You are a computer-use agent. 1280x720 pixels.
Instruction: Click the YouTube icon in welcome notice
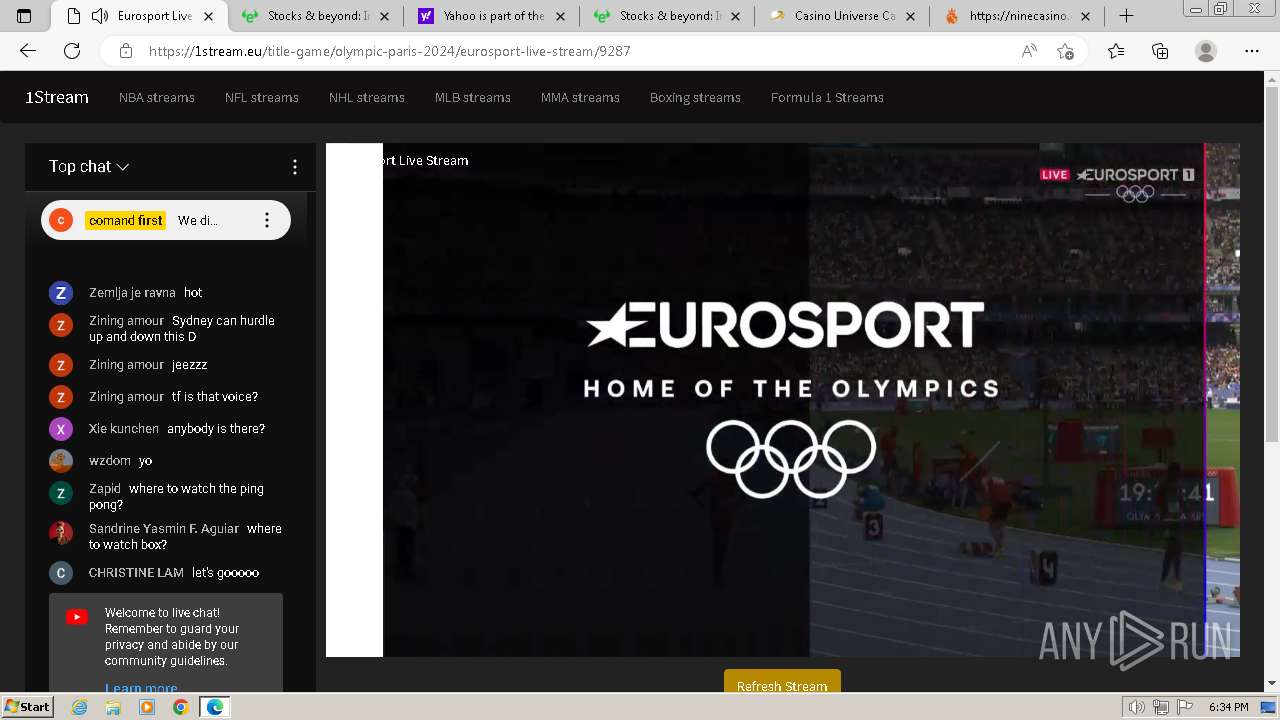click(77, 617)
